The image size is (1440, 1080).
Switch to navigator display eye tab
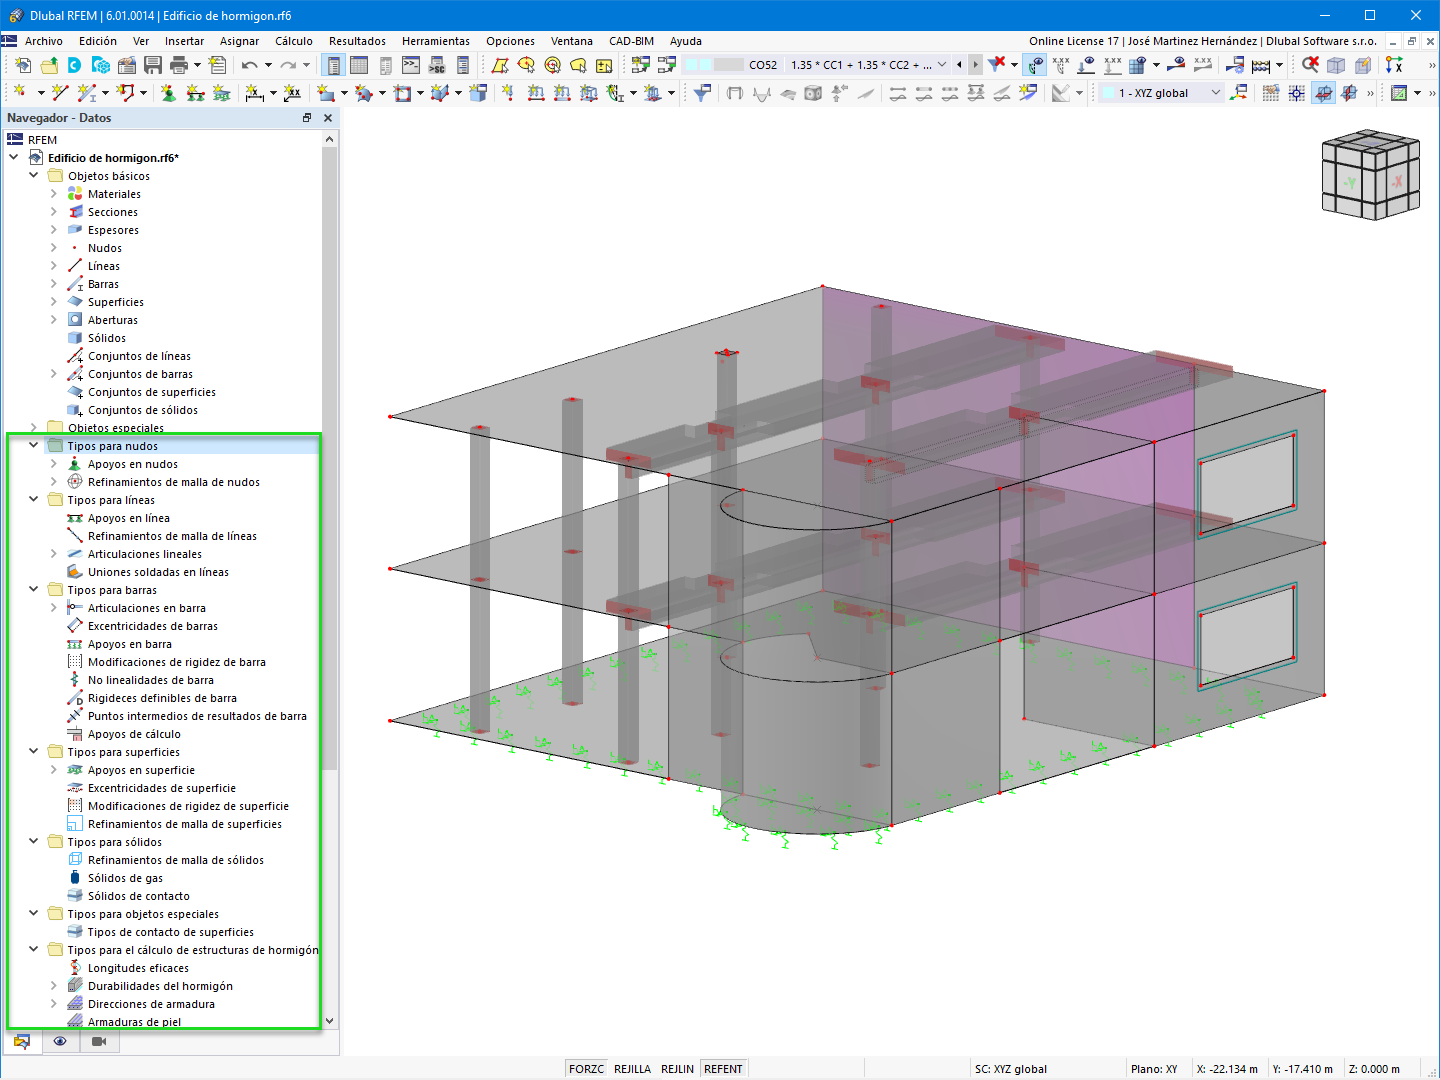60,1041
